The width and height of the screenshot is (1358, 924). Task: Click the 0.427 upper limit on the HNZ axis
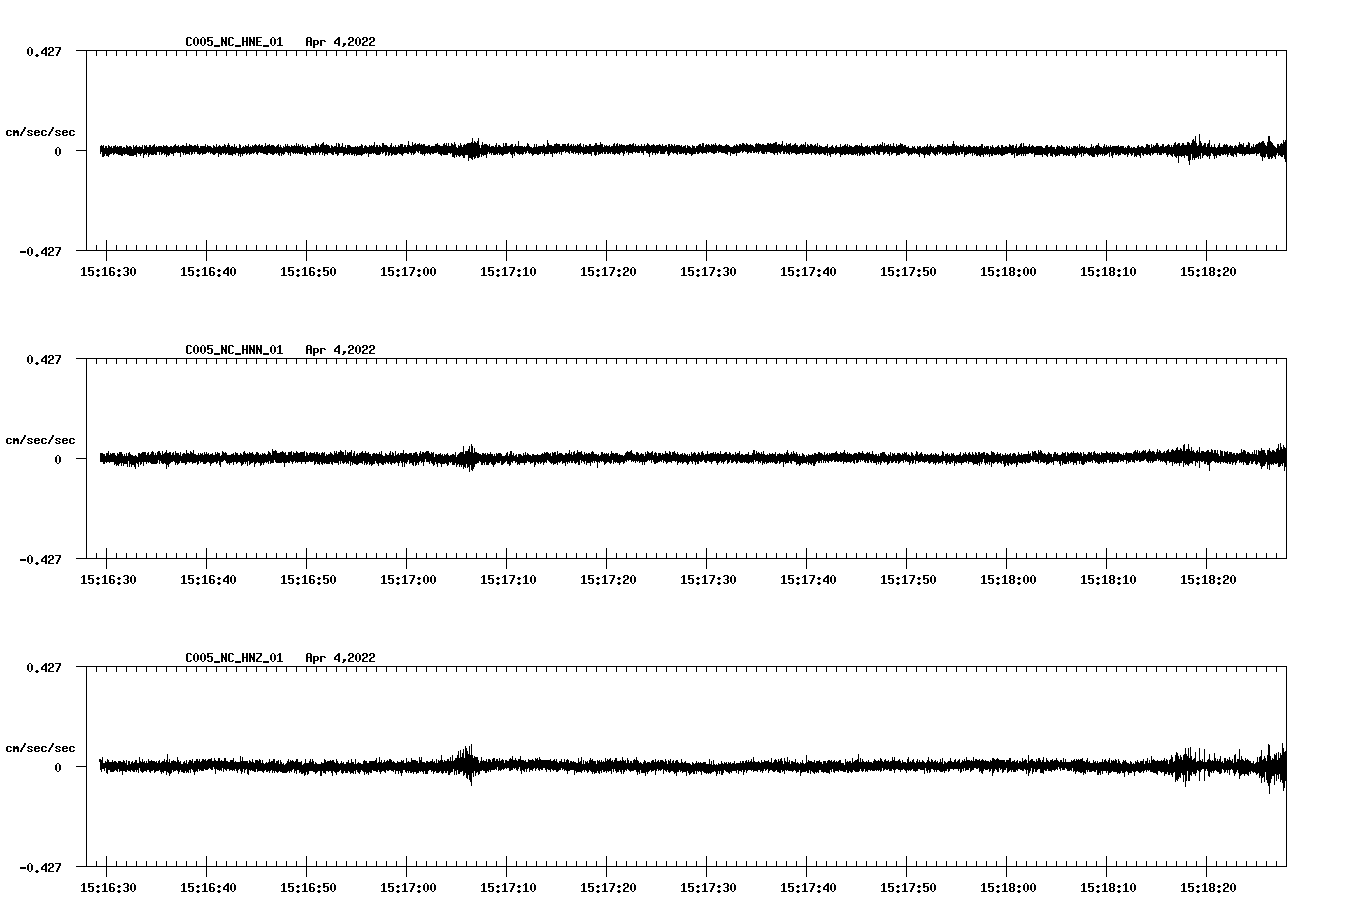(x=43, y=667)
